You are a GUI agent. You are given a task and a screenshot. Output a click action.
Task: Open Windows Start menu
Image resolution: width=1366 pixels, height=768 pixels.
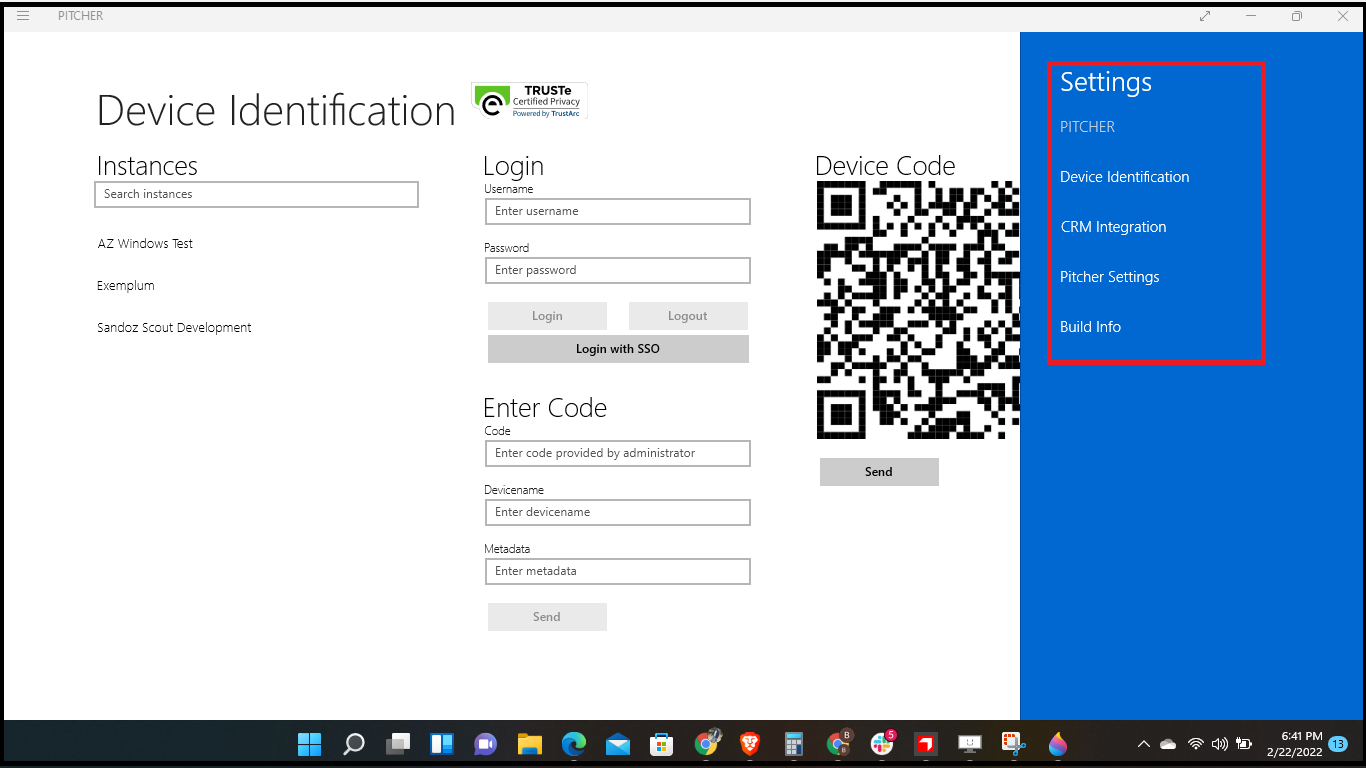pos(309,744)
